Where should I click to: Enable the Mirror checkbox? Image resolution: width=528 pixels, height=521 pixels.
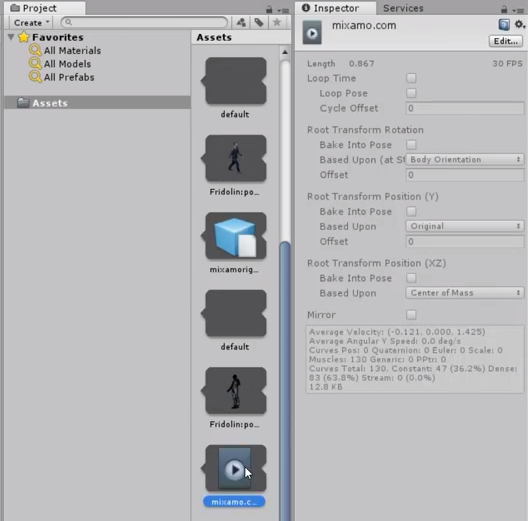[x=411, y=315]
